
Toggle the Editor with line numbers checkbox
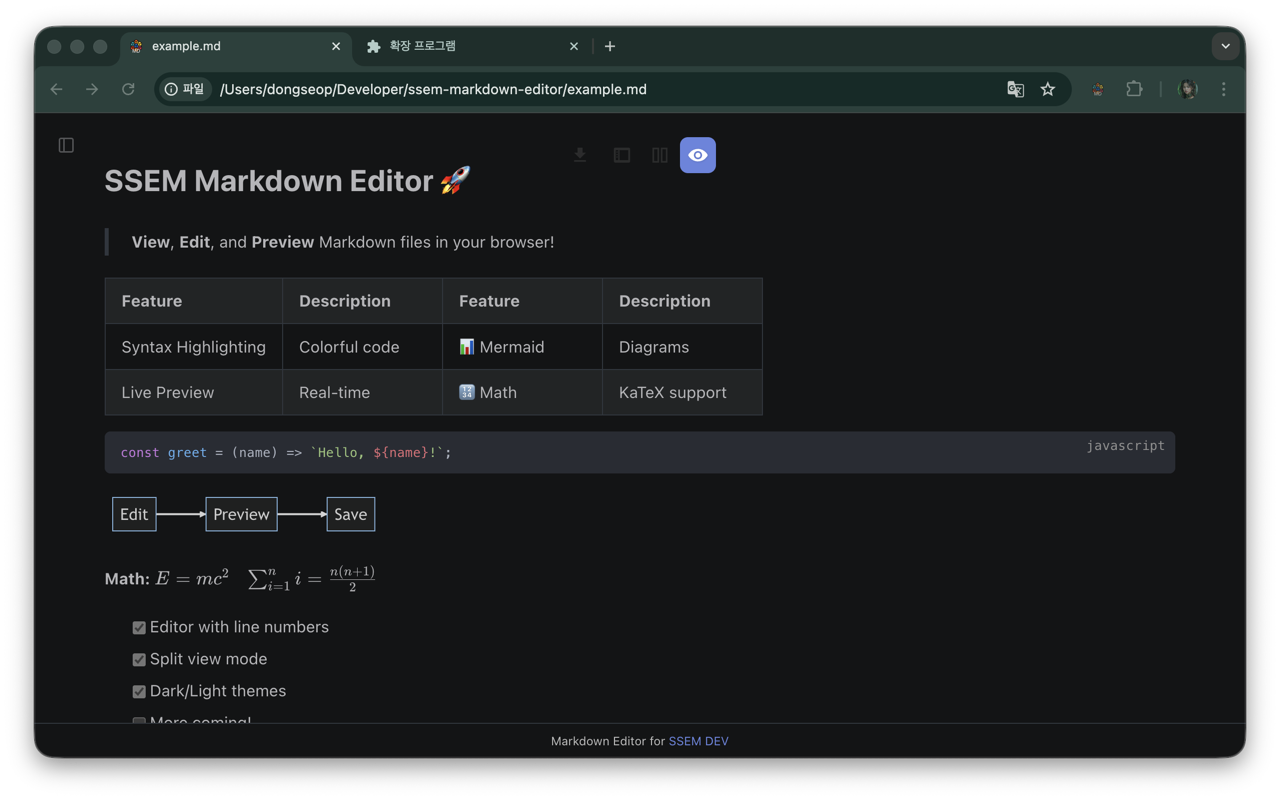[139, 628]
